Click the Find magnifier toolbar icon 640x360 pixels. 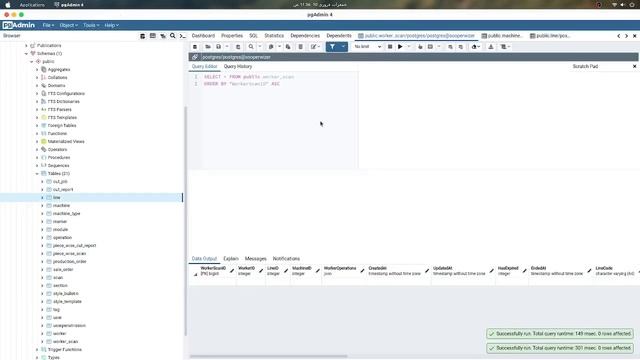pyautogui.click(x=251, y=47)
